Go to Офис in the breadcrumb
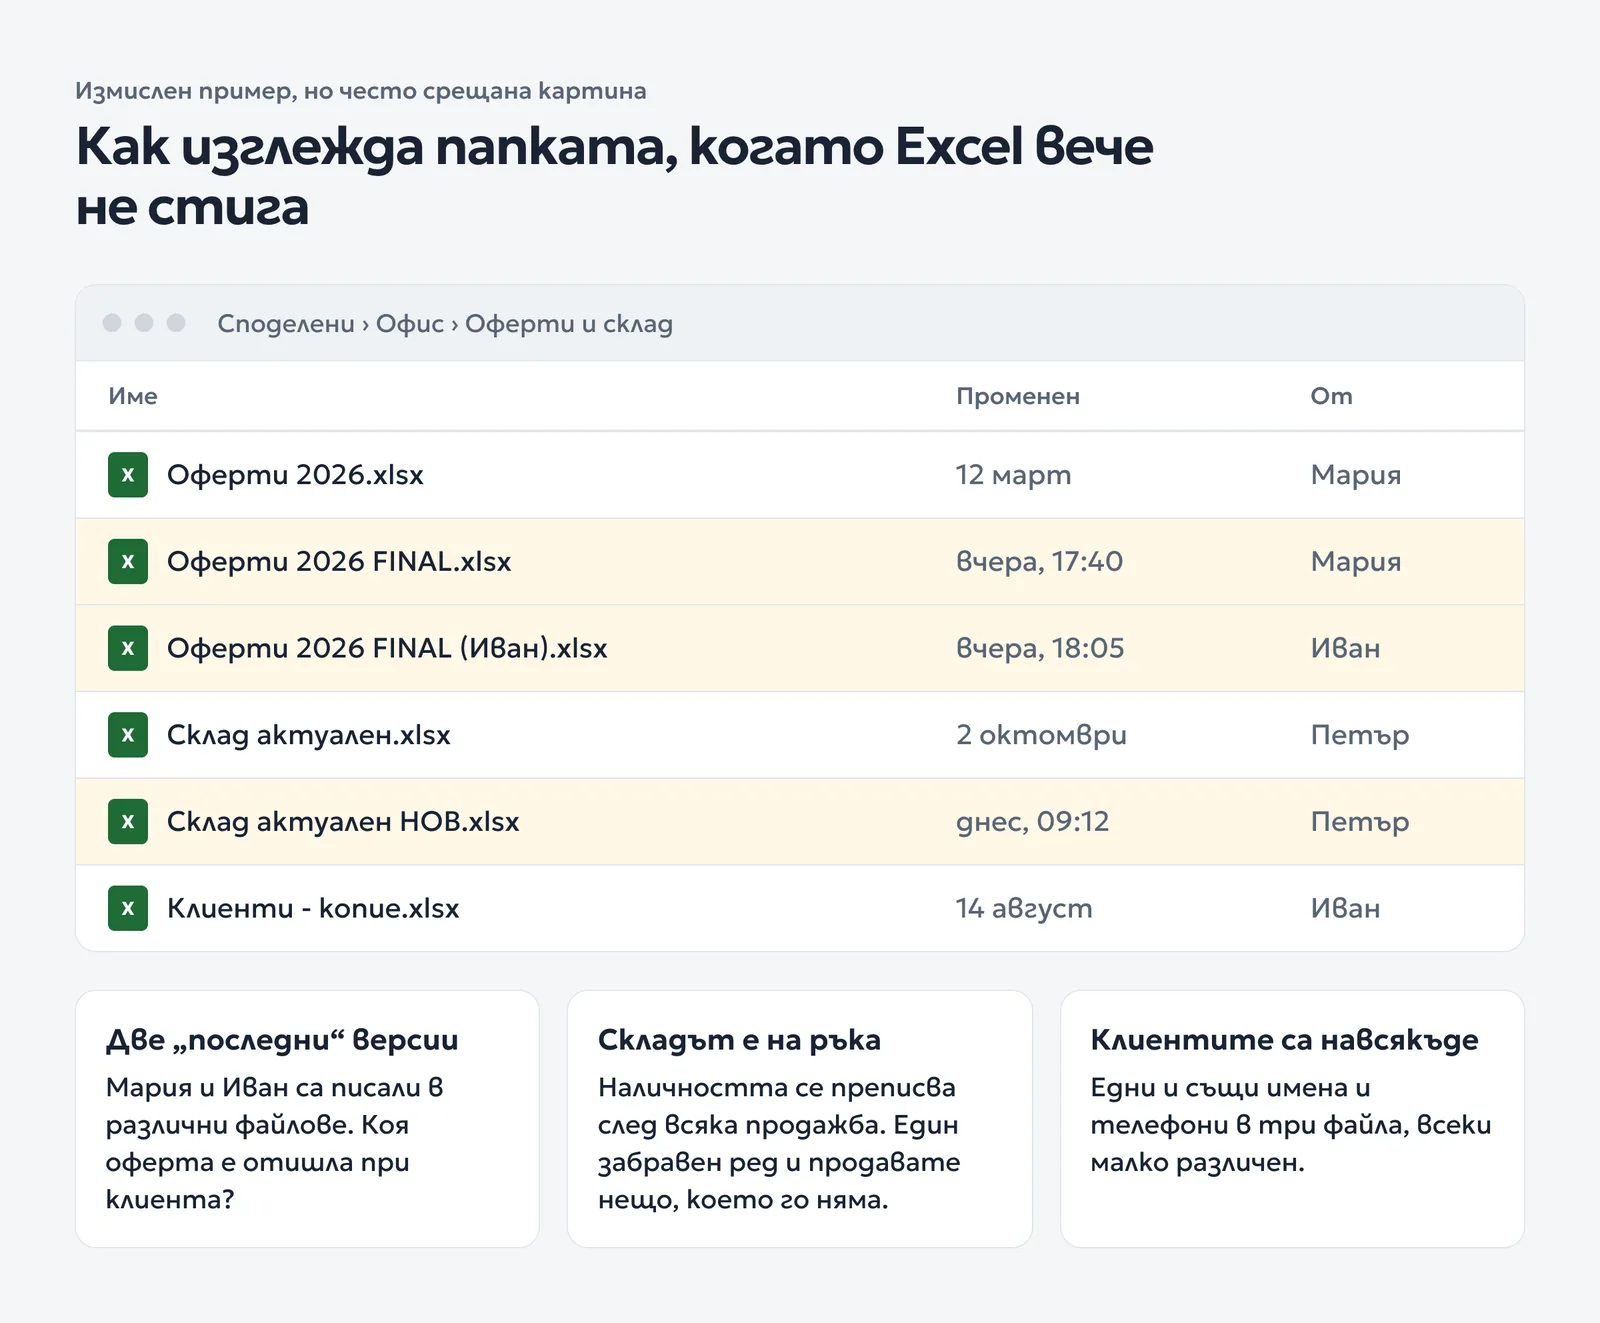Image resolution: width=1600 pixels, height=1323 pixels. [410, 324]
